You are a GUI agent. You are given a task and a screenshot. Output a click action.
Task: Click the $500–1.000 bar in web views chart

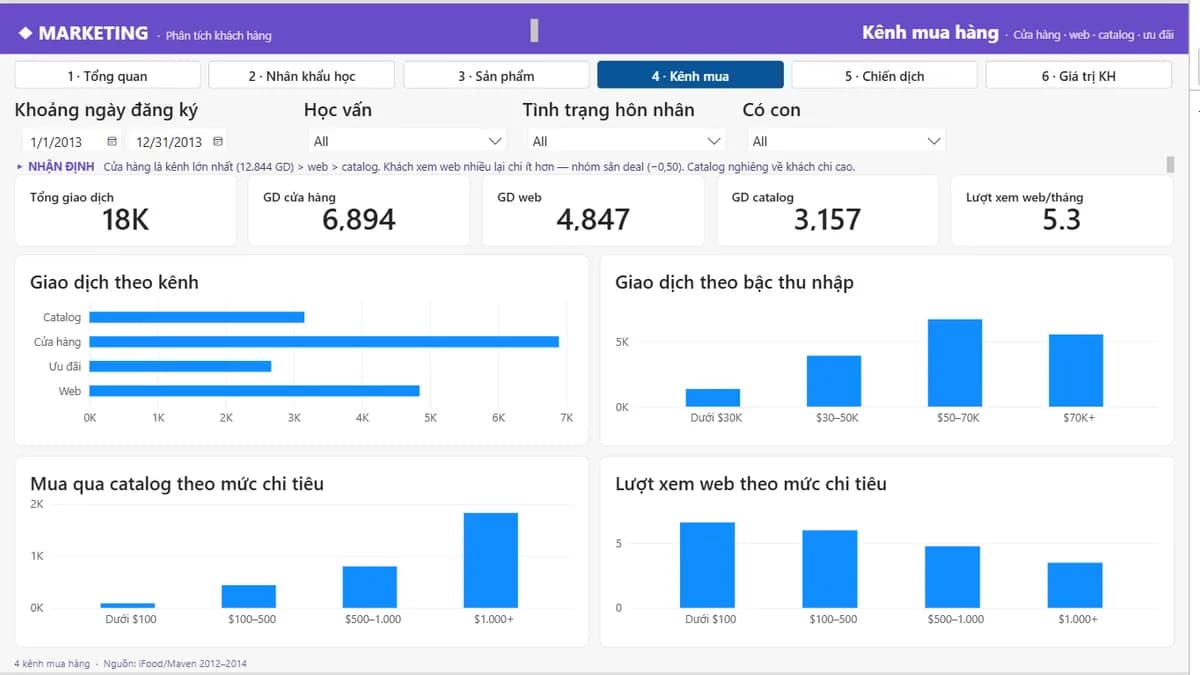coord(952,577)
